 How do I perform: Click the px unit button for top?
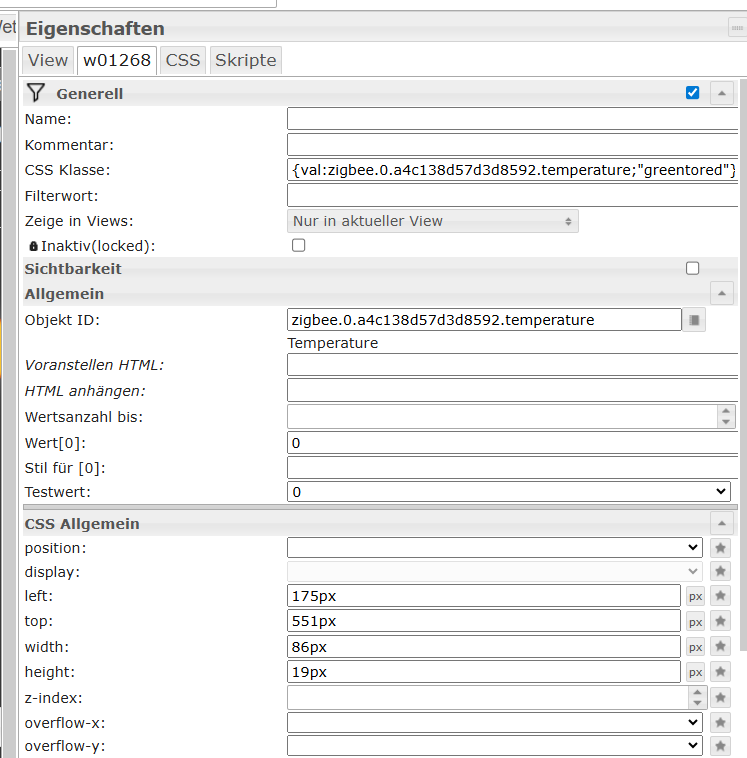(x=695, y=622)
